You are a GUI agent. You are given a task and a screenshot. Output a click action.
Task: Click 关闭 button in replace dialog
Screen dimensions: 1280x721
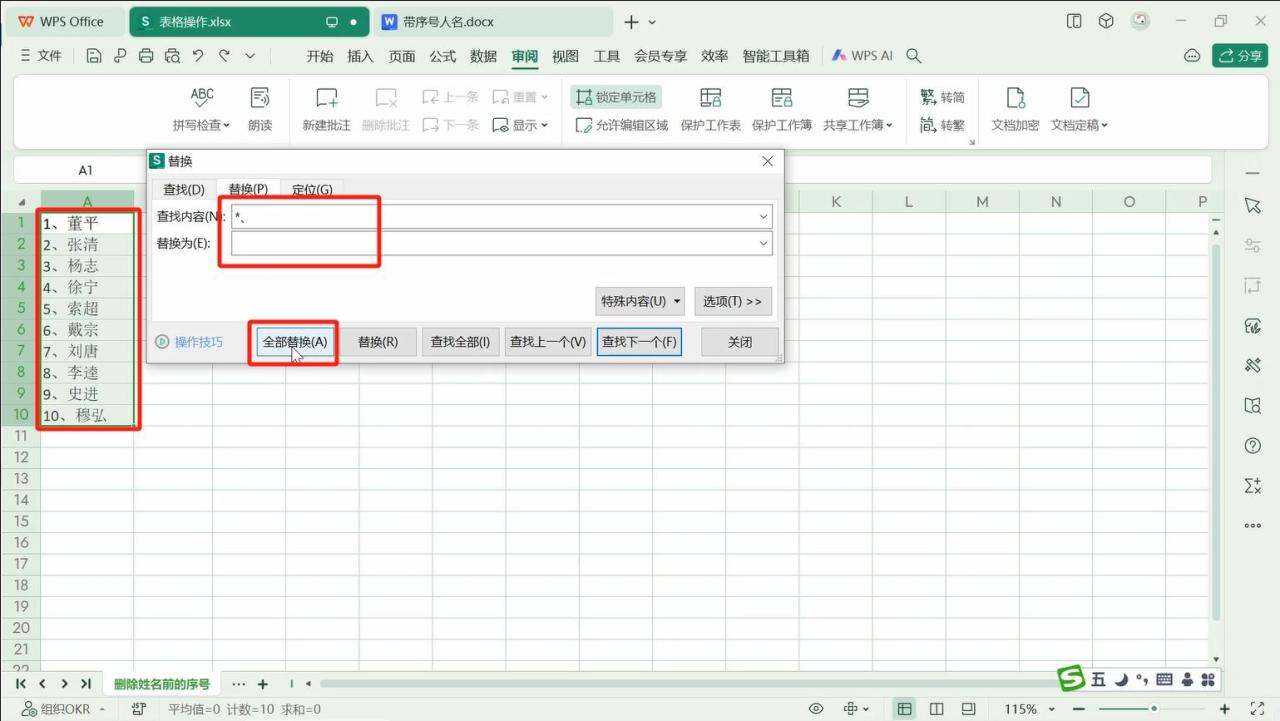pyautogui.click(x=740, y=342)
